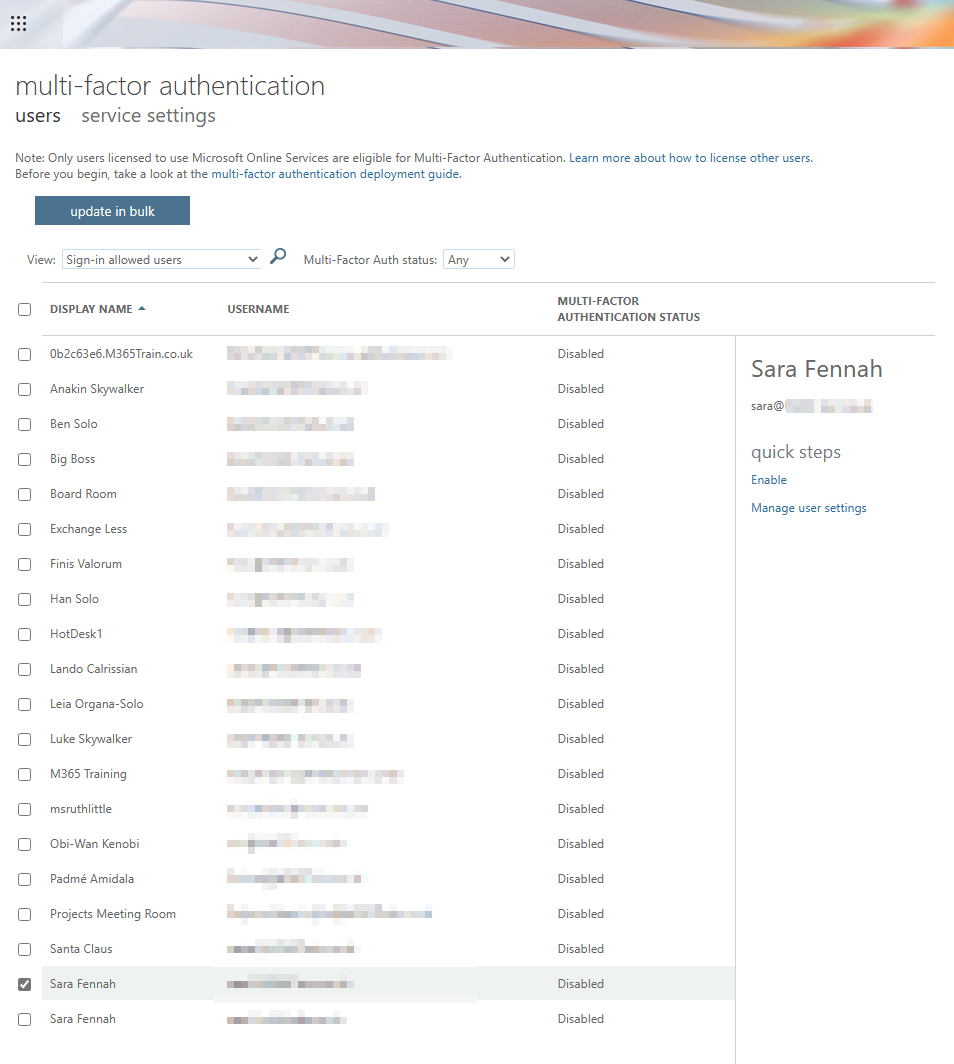Select the Obi-Wan Kenobi user row
The image size is (954, 1064).
[x=94, y=844]
